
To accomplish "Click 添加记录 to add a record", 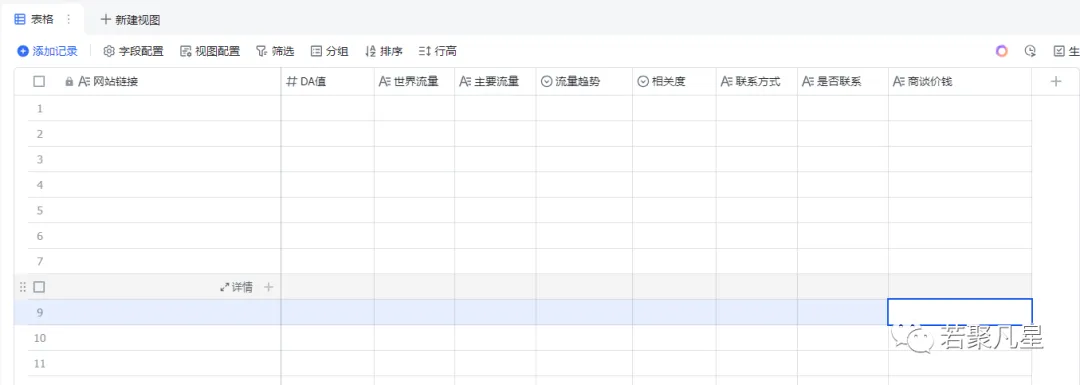I will (48, 51).
